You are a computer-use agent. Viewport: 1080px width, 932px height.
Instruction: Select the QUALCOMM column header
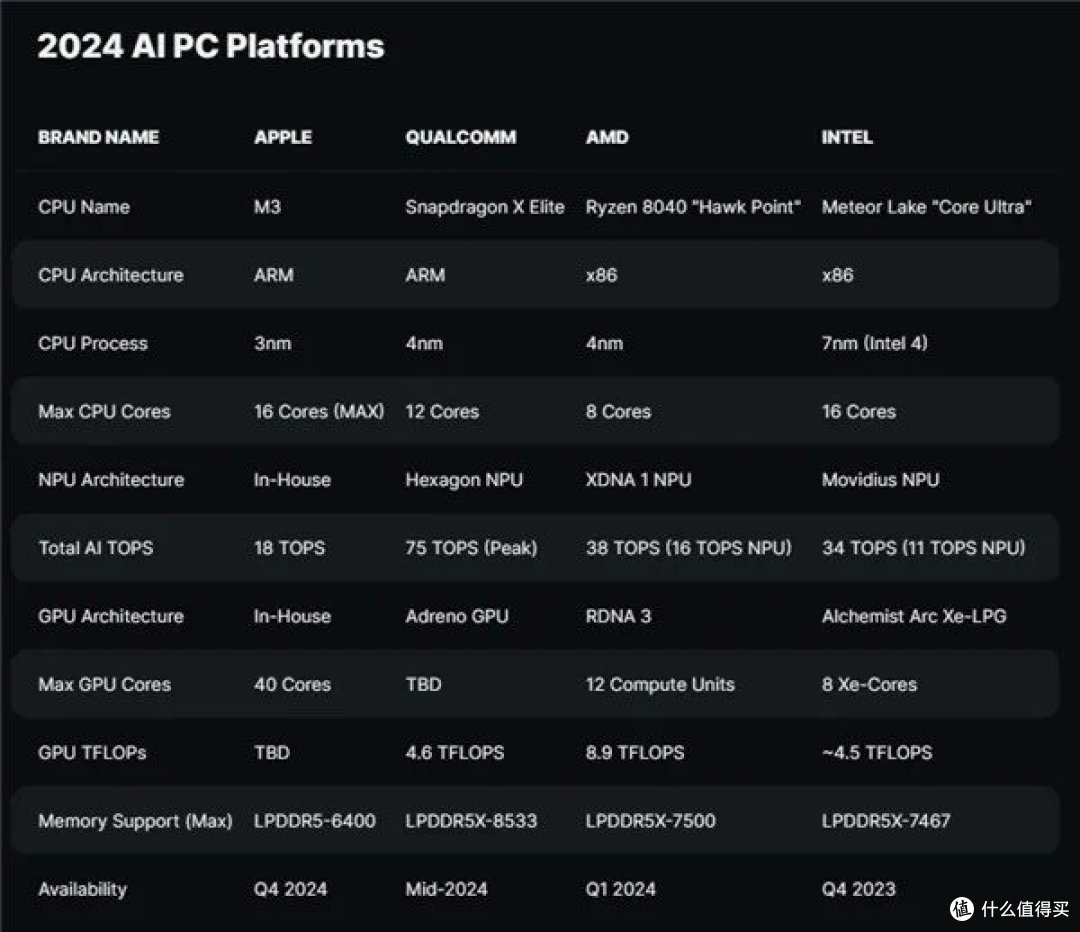(x=460, y=137)
